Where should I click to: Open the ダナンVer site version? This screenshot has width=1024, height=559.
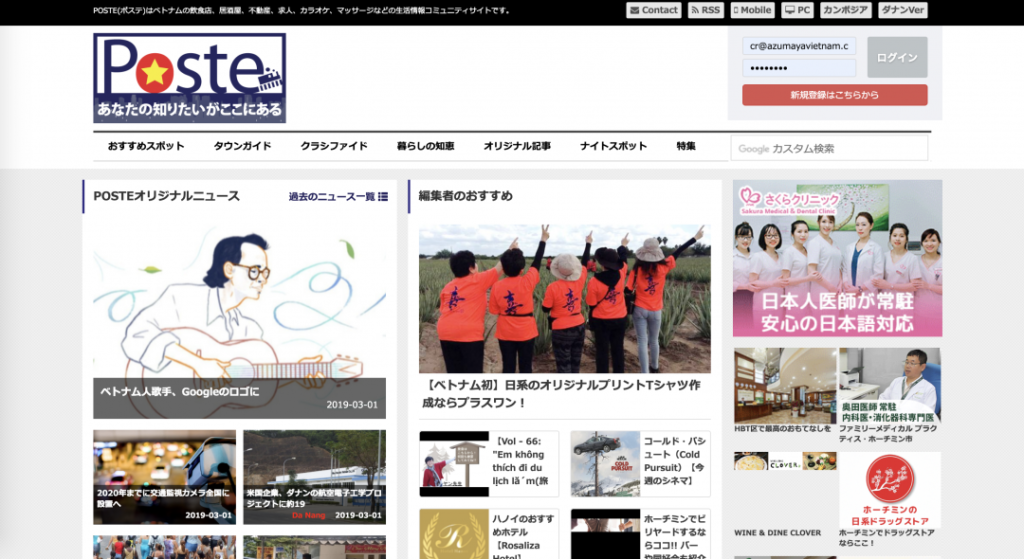tap(903, 10)
